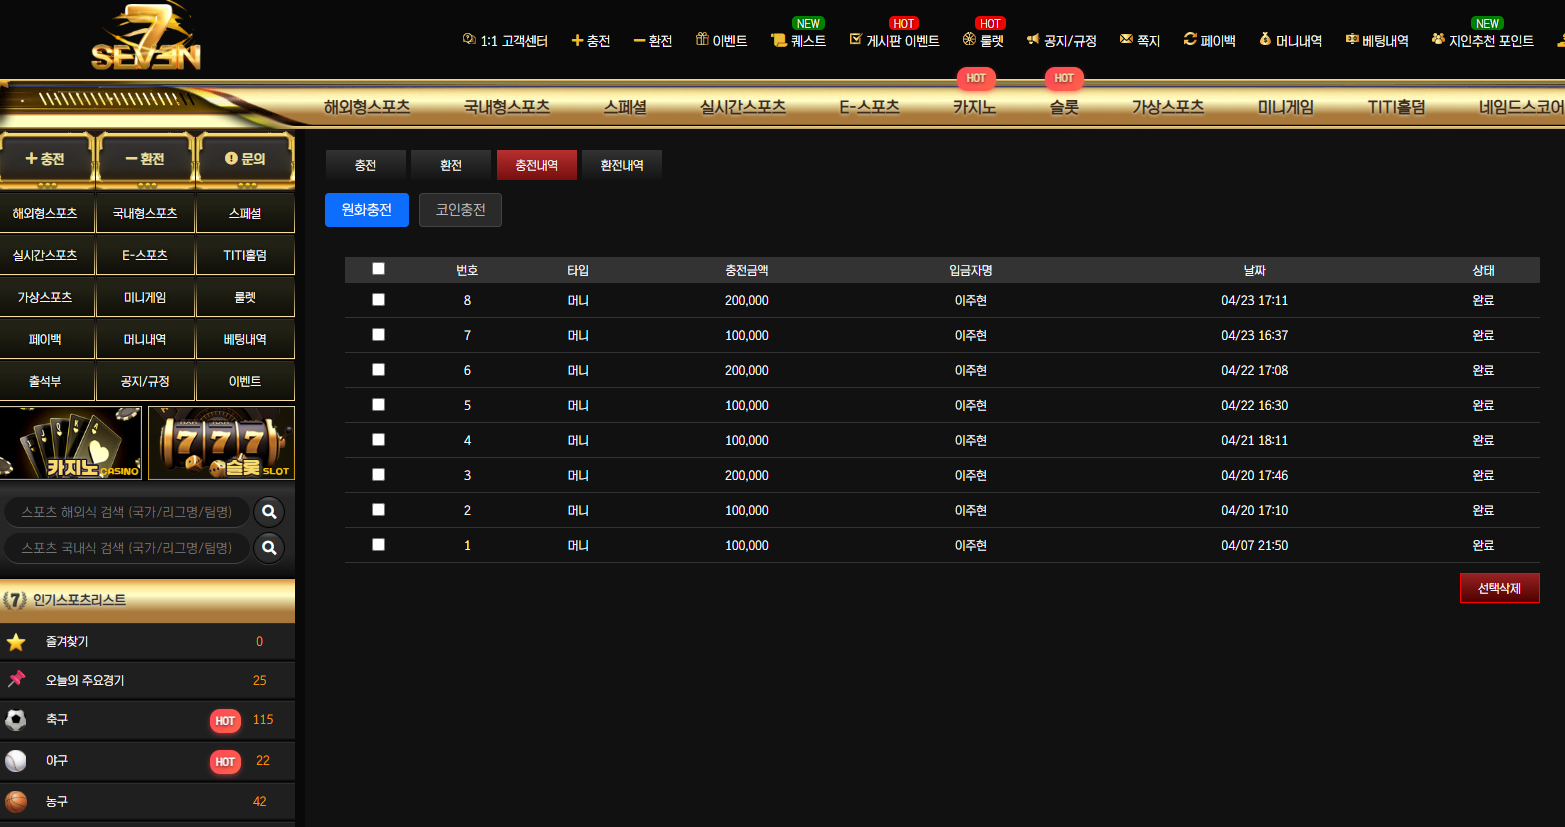The height and width of the screenshot is (827, 1565).
Task: Click the Seven site logo
Action: (x=146, y=36)
